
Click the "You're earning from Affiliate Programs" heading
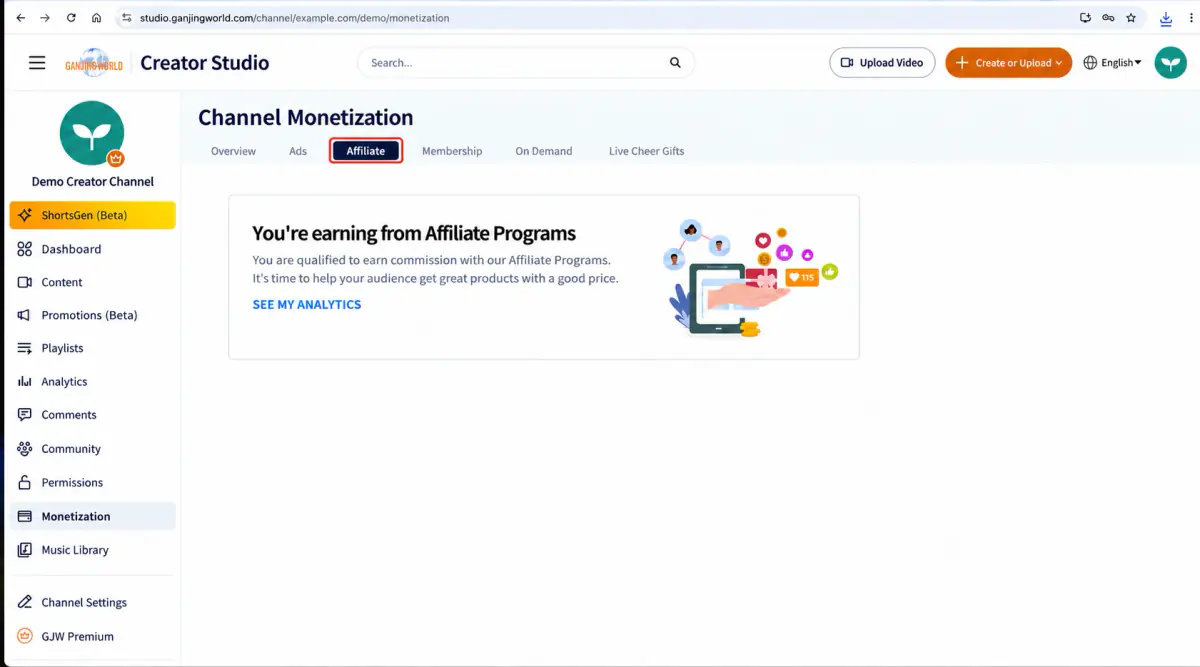tap(414, 234)
